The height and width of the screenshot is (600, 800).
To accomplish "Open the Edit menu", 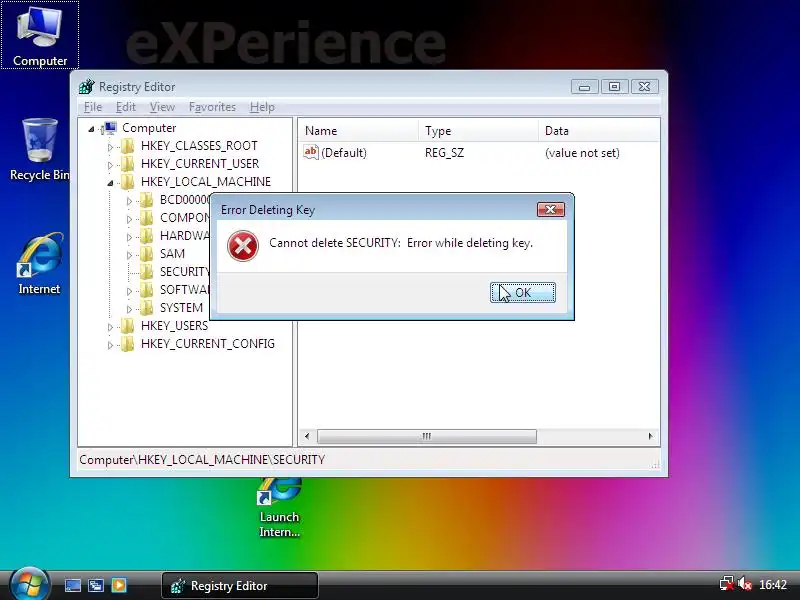I will tap(126, 107).
